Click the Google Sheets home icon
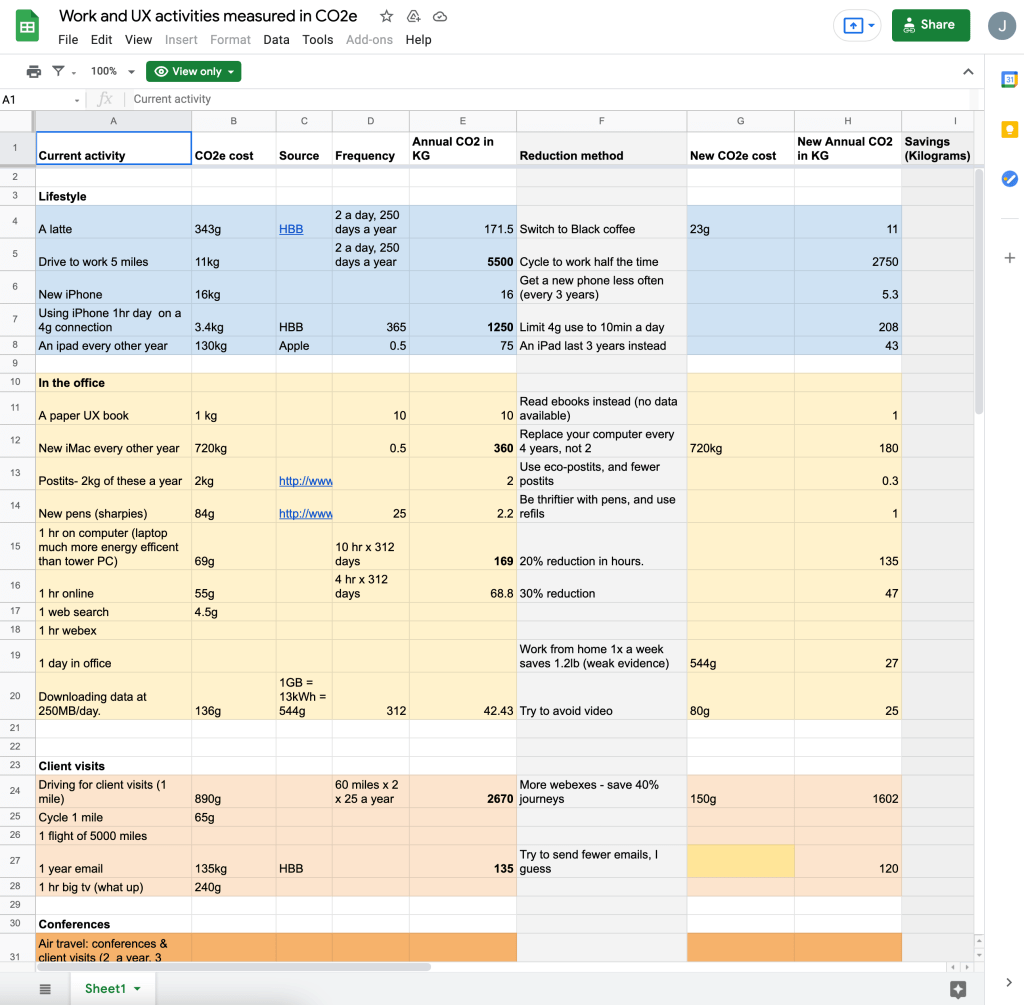The width and height of the screenshot is (1024, 1005). pyautogui.click(x=27, y=27)
